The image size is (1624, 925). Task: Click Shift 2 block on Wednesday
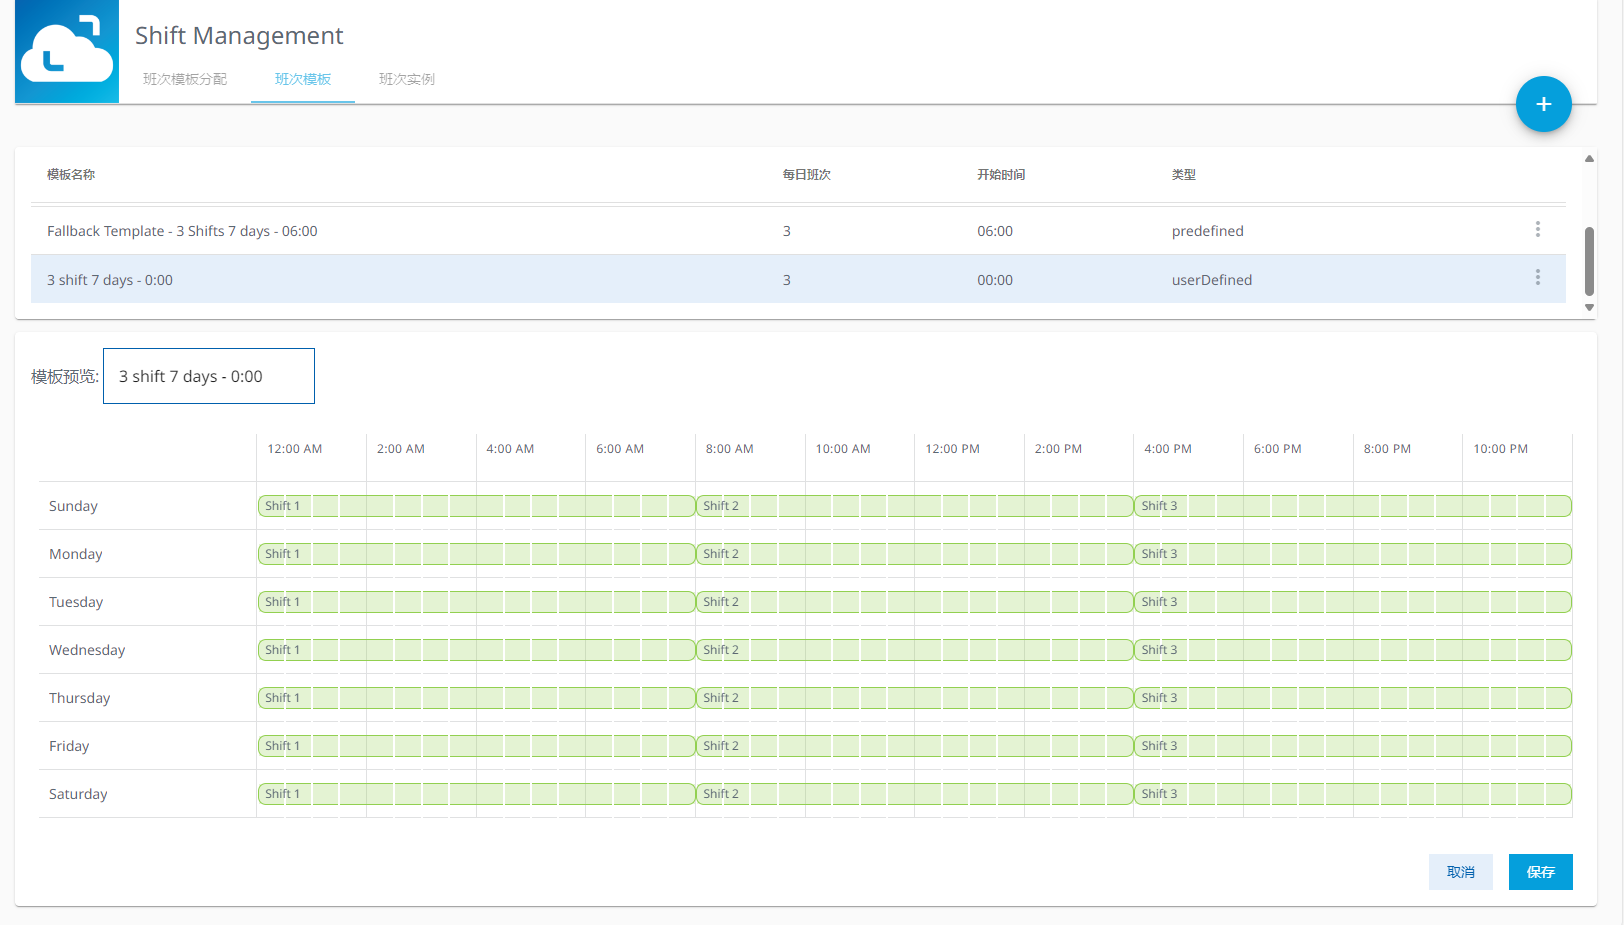tap(914, 650)
